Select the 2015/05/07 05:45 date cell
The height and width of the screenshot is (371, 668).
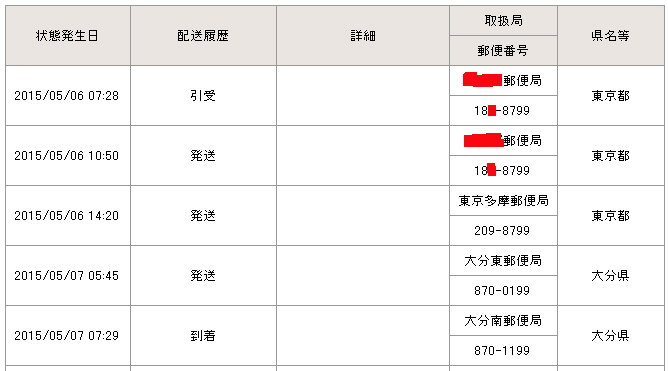coord(68,276)
